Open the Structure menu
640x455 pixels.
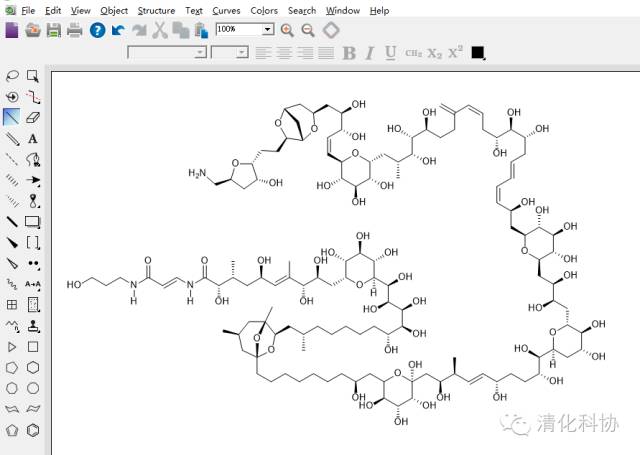156,11
